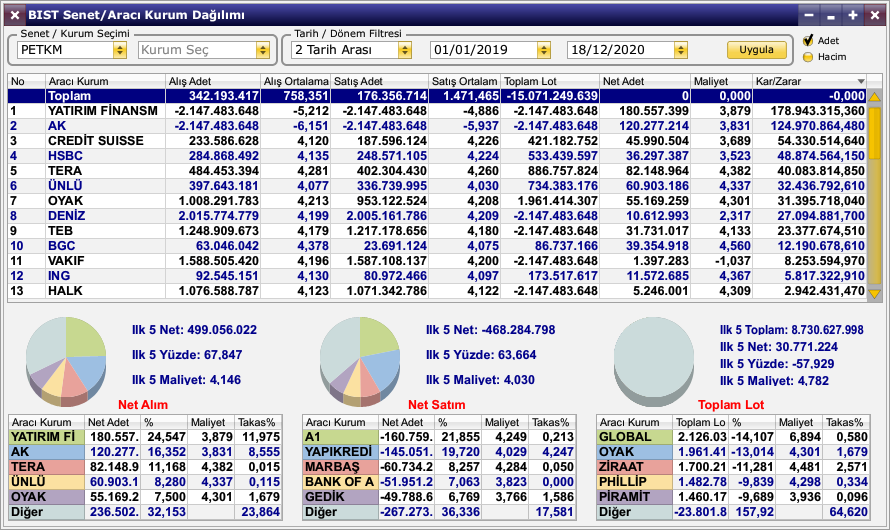This screenshot has height=530, width=890.
Task: Click the plus icon in title bar
Action: pyautogui.click(x=853, y=15)
